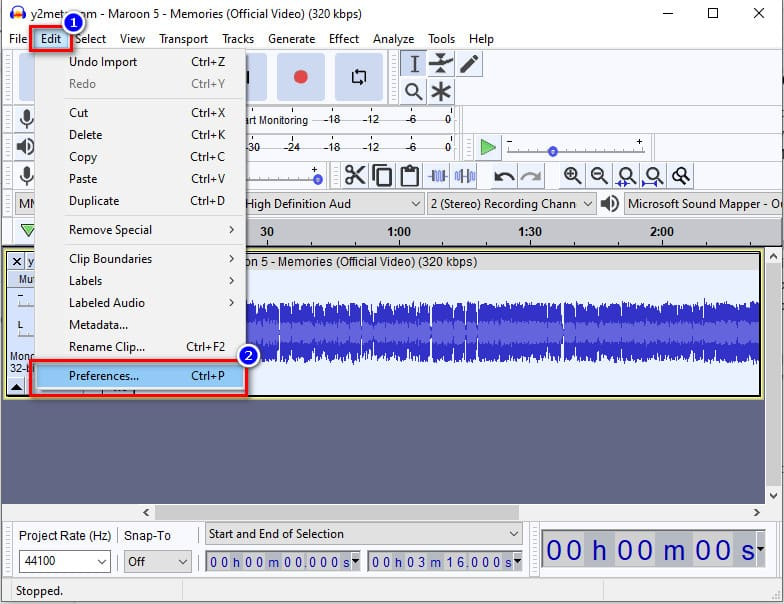Choose Preferences from the Edit menu
Viewport: 784px width, 604px height.
click(x=104, y=376)
